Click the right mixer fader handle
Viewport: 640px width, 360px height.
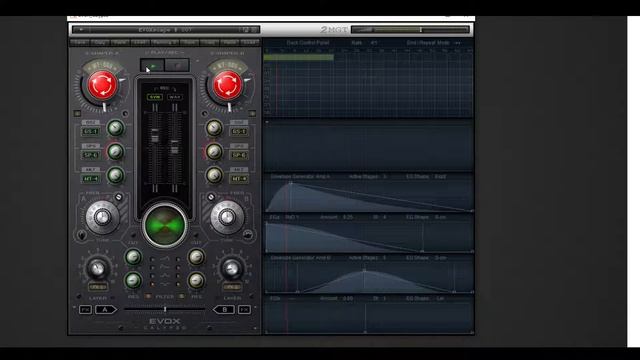(x=175, y=147)
